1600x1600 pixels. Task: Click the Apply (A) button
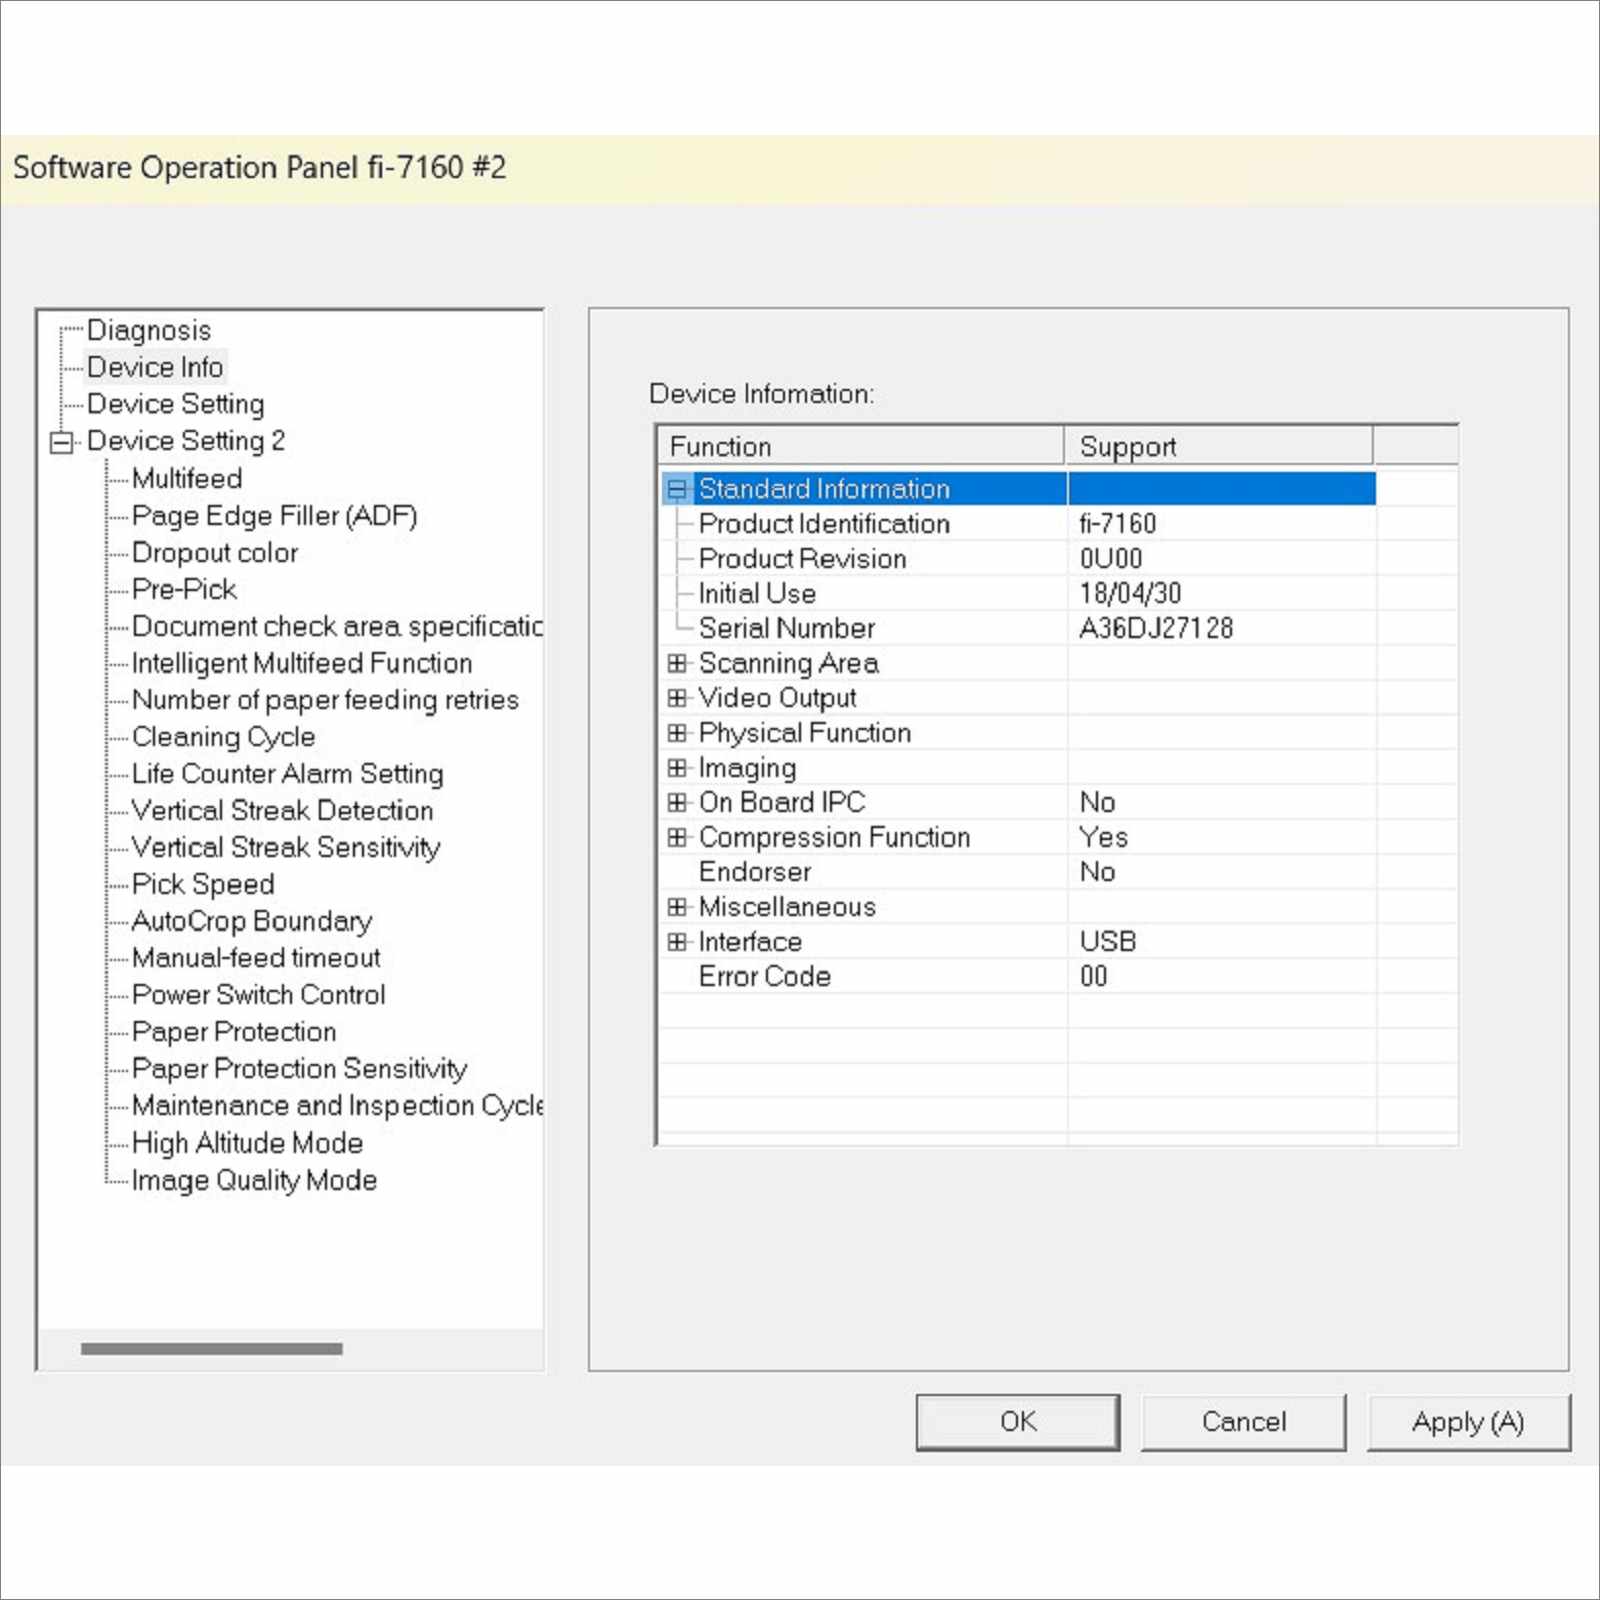tap(1469, 1422)
